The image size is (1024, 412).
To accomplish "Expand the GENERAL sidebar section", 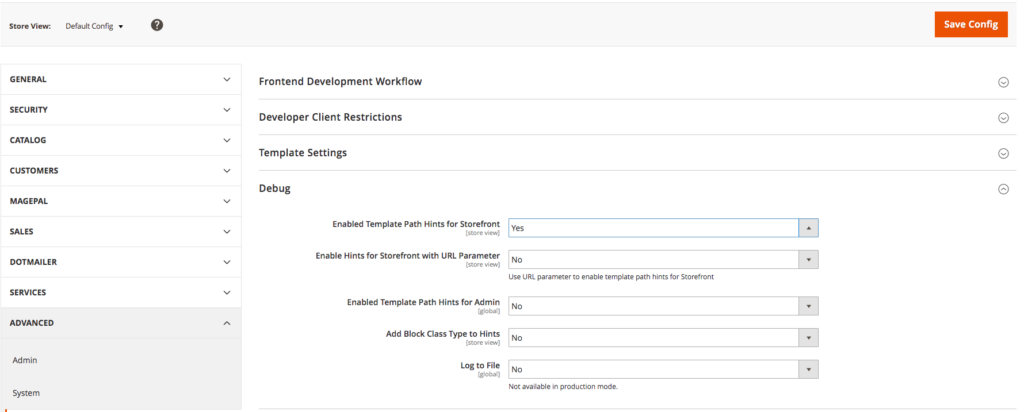I will coord(121,80).
